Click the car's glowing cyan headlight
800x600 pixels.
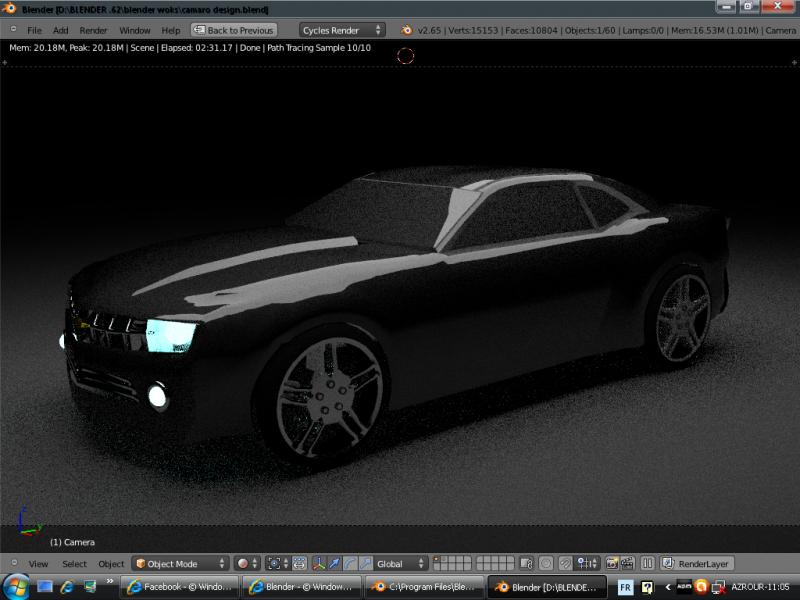pyautogui.click(x=170, y=336)
